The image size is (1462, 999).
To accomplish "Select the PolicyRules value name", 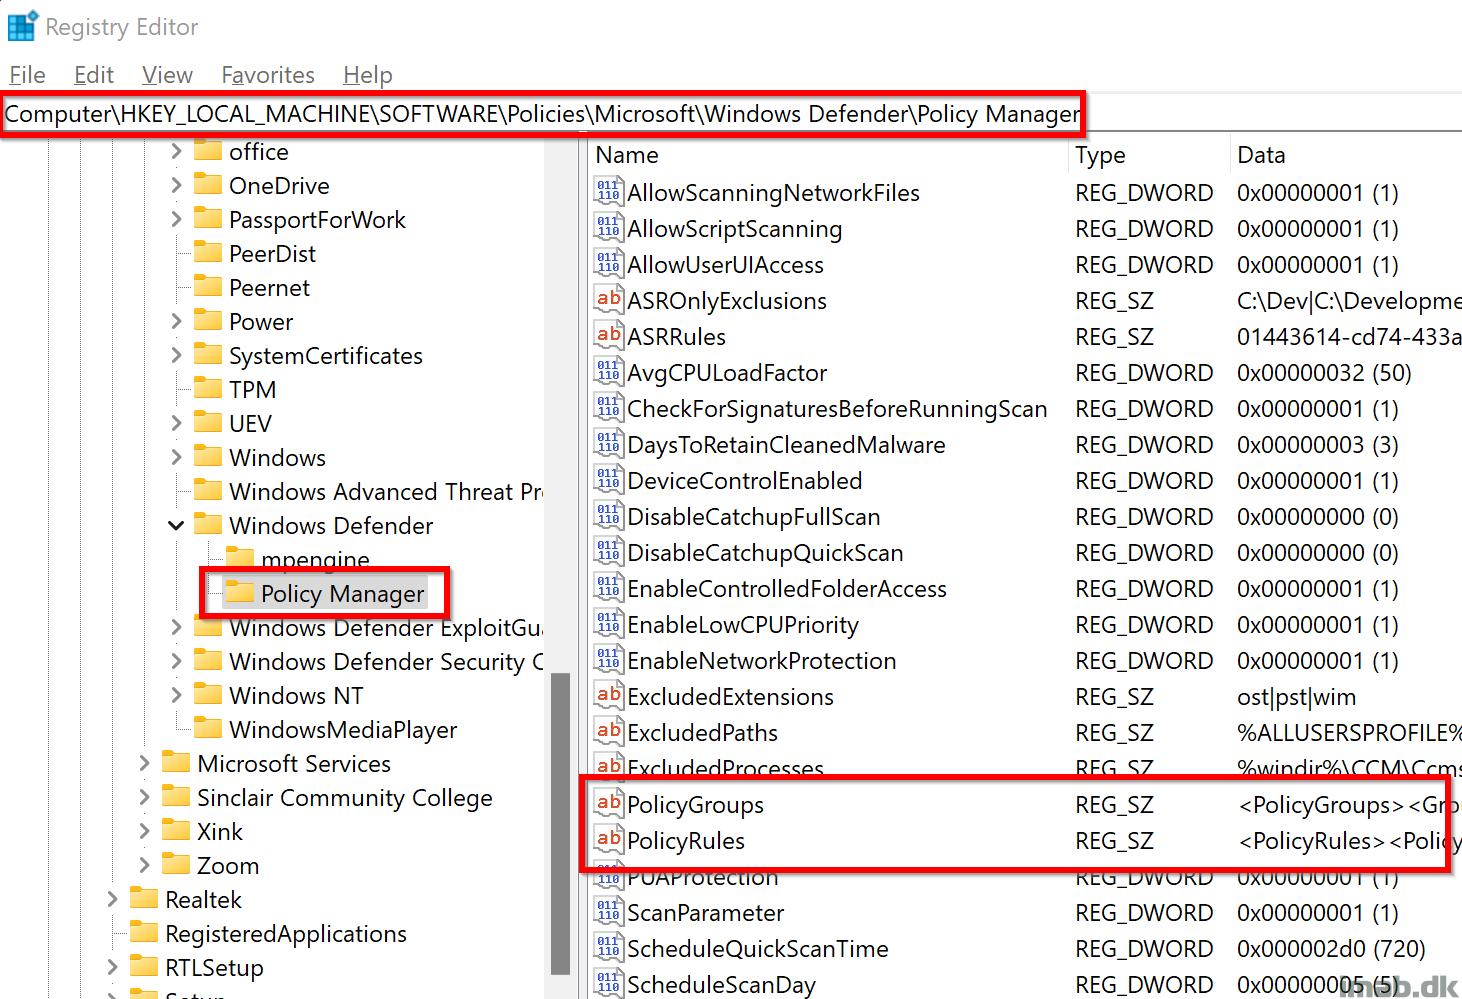I will coord(686,841).
